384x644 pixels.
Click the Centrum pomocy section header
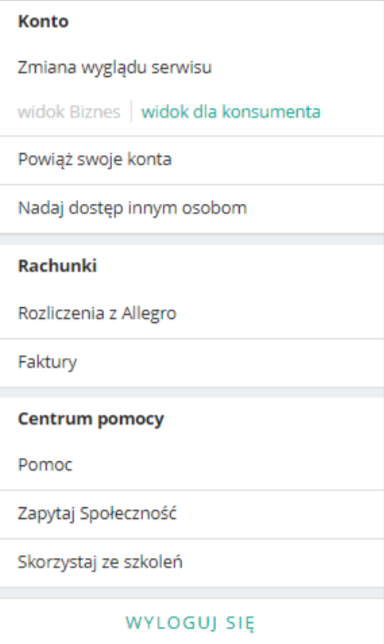pyautogui.click(x=91, y=419)
